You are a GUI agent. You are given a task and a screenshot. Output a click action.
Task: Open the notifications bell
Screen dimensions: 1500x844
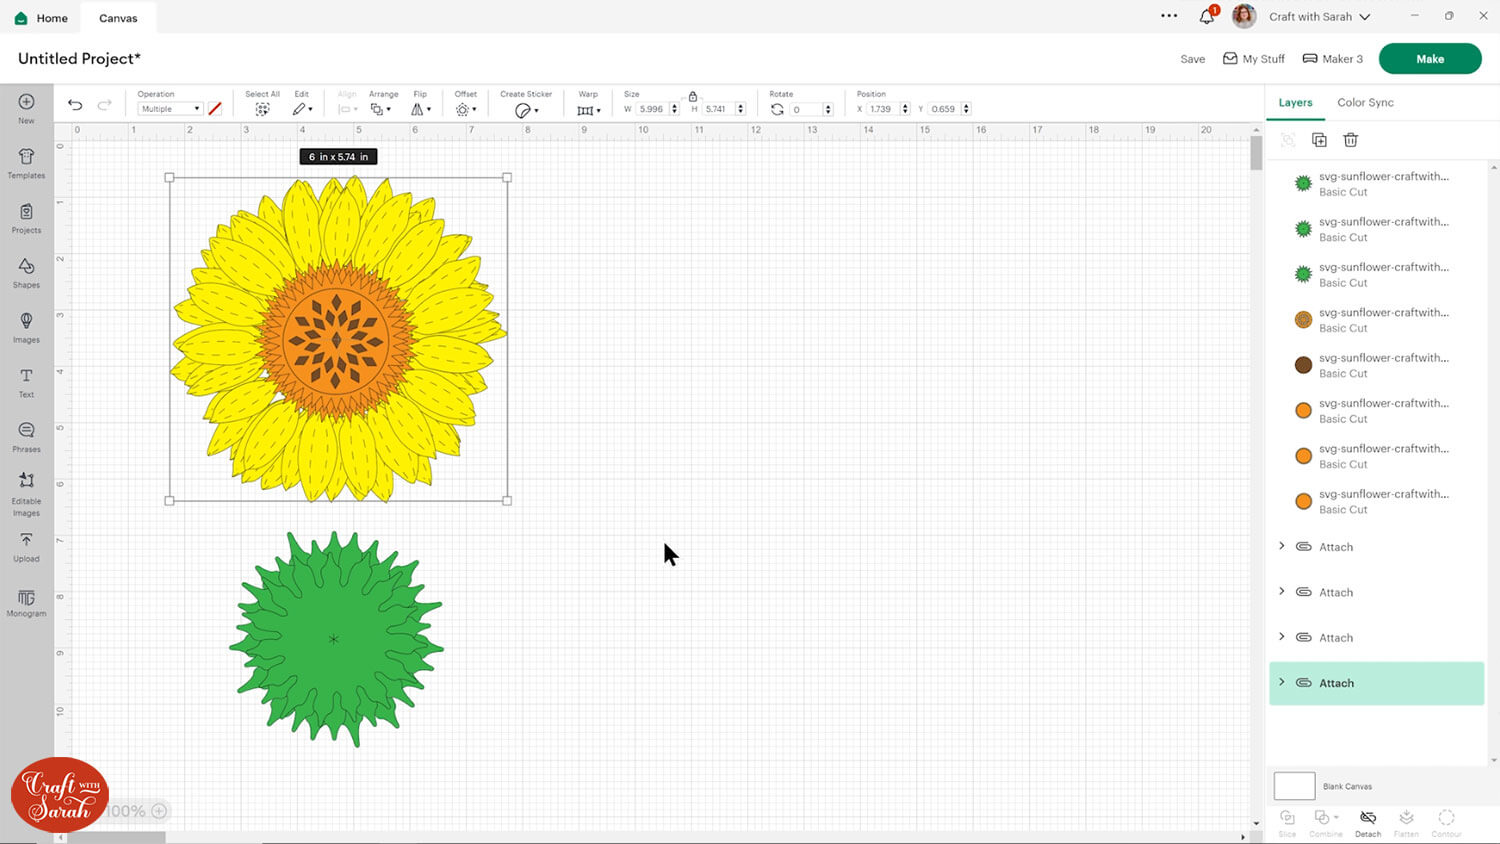(x=1207, y=17)
